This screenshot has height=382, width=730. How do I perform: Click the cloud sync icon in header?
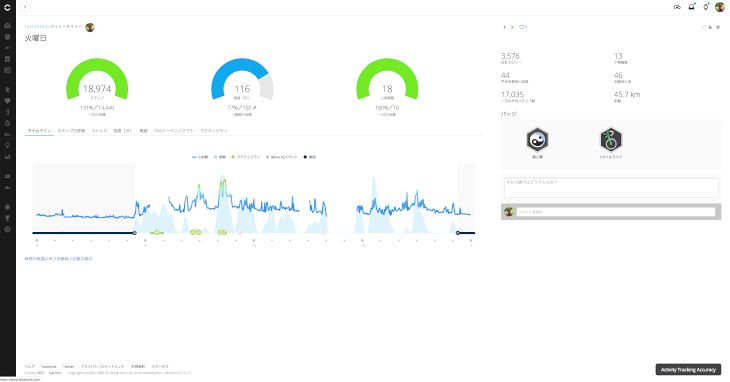tap(677, 7)
